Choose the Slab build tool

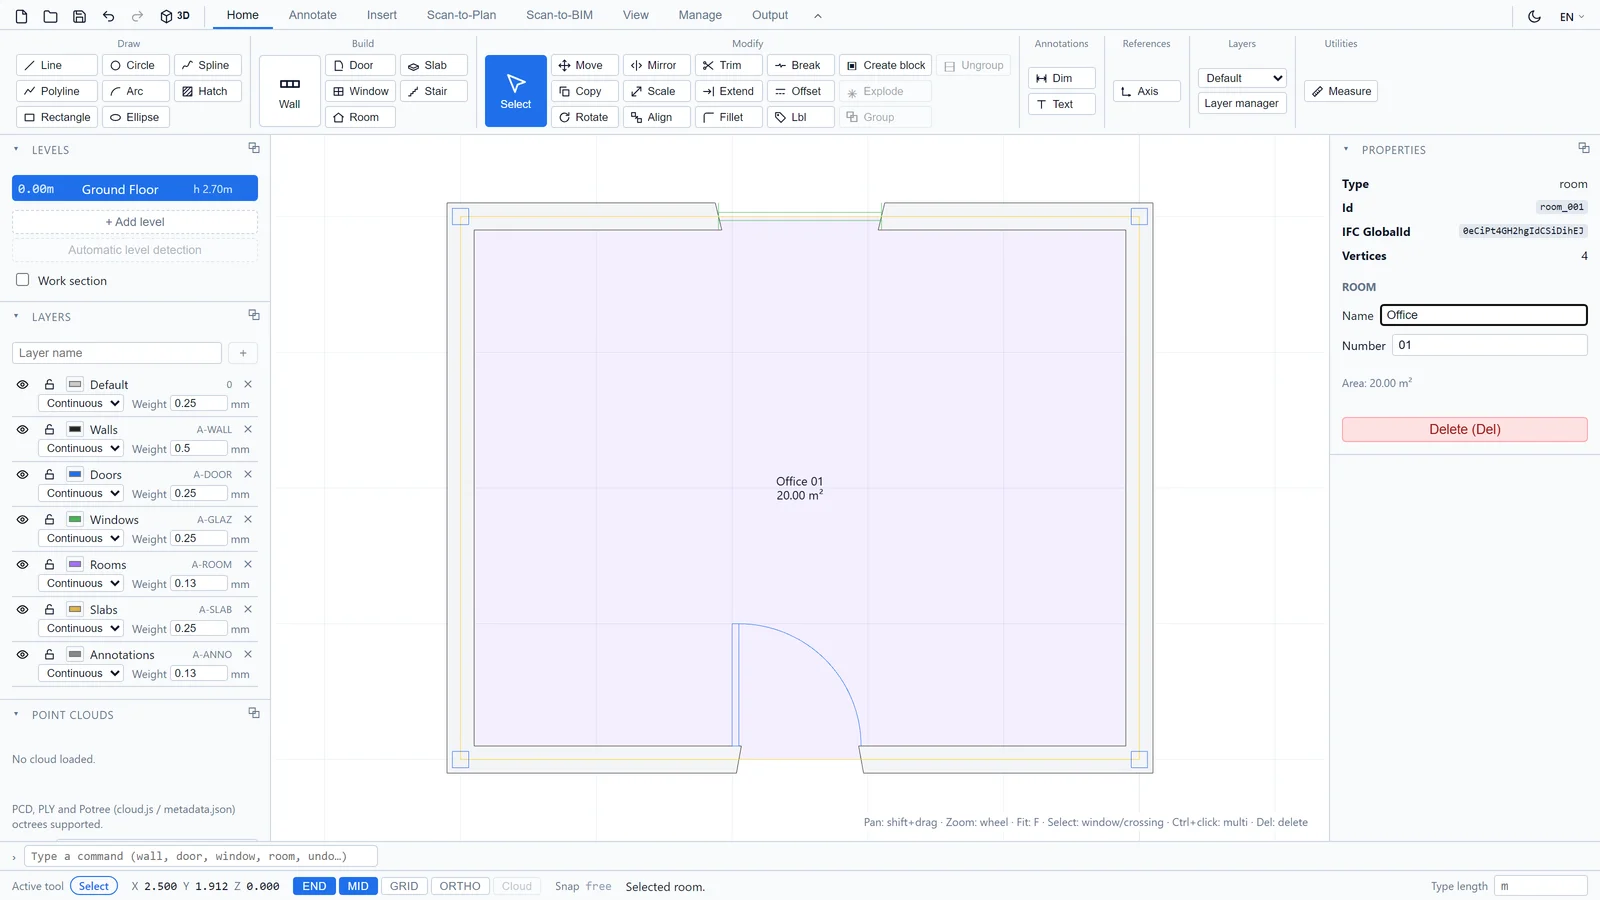[x=434, y=65]
